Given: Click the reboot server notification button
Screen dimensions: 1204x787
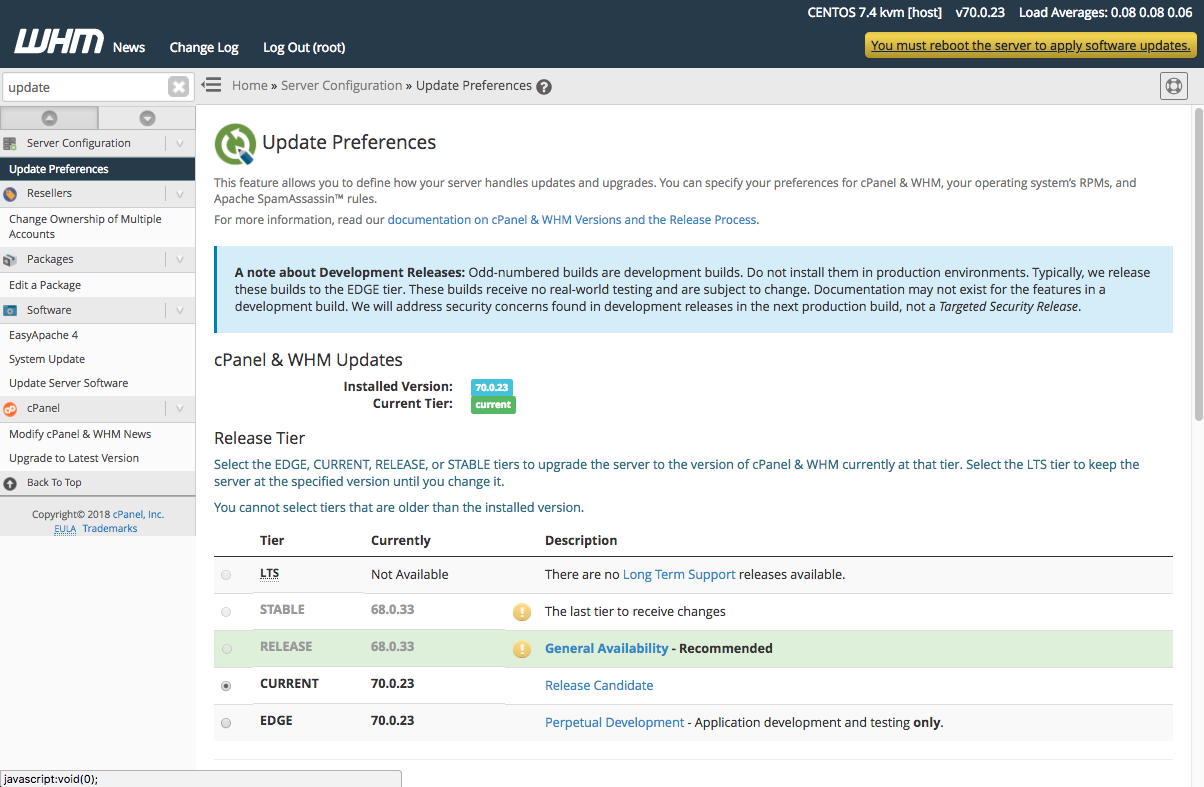Looking at the screenshot, I should click(1031, 45).
